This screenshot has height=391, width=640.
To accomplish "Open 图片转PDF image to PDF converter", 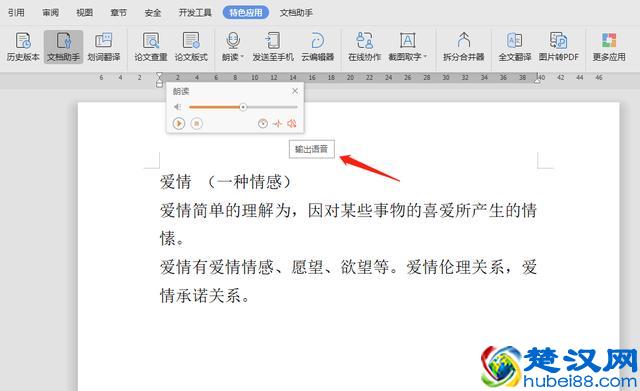I will coord(558,47).
